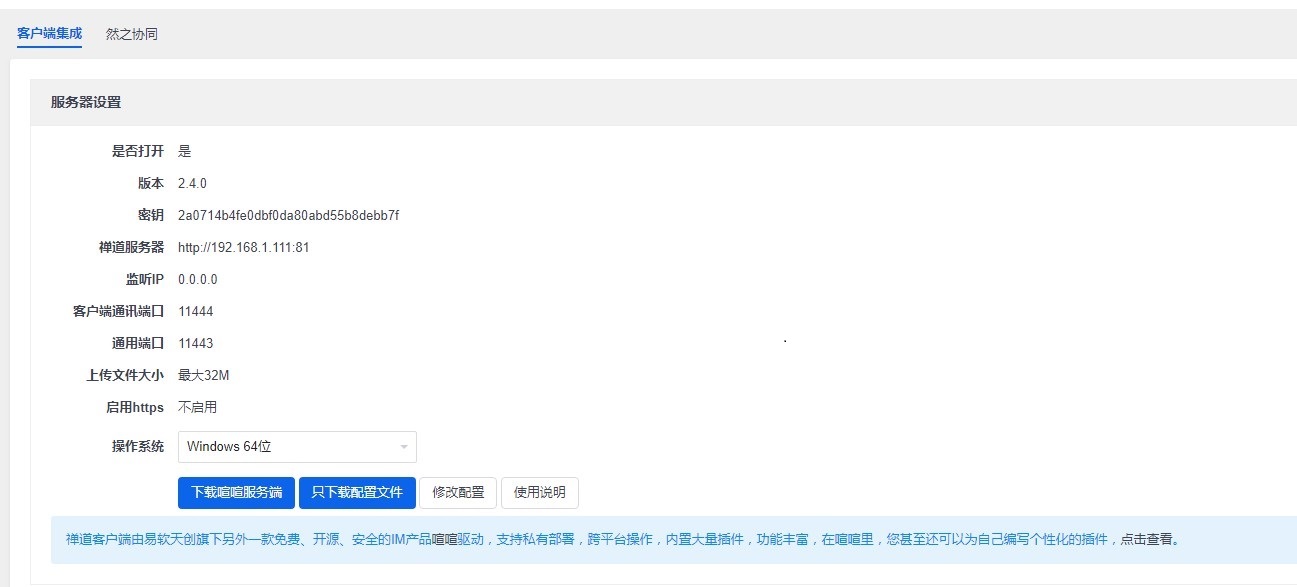Open the 使用说明 instructions
The height and width of the screenshot is (587, 1297).
click(x=541, y=492)
